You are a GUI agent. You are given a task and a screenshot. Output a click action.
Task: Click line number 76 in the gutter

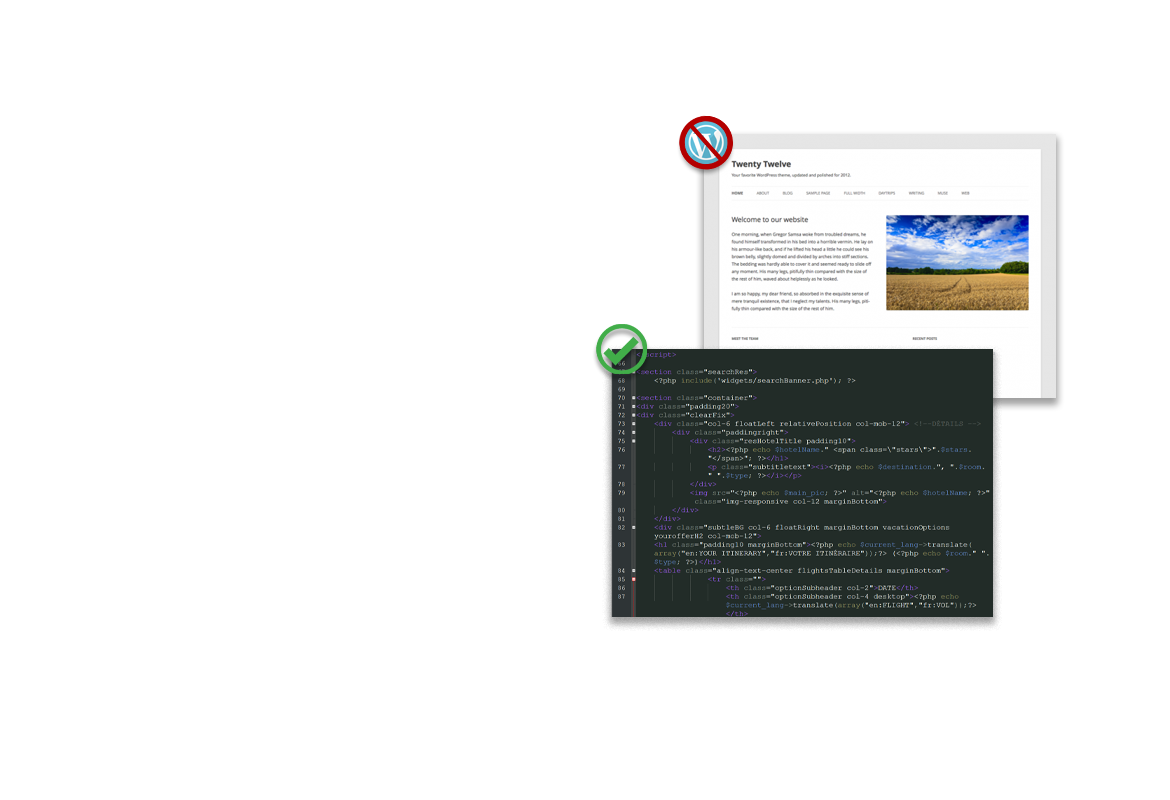[x=621, y=450]
